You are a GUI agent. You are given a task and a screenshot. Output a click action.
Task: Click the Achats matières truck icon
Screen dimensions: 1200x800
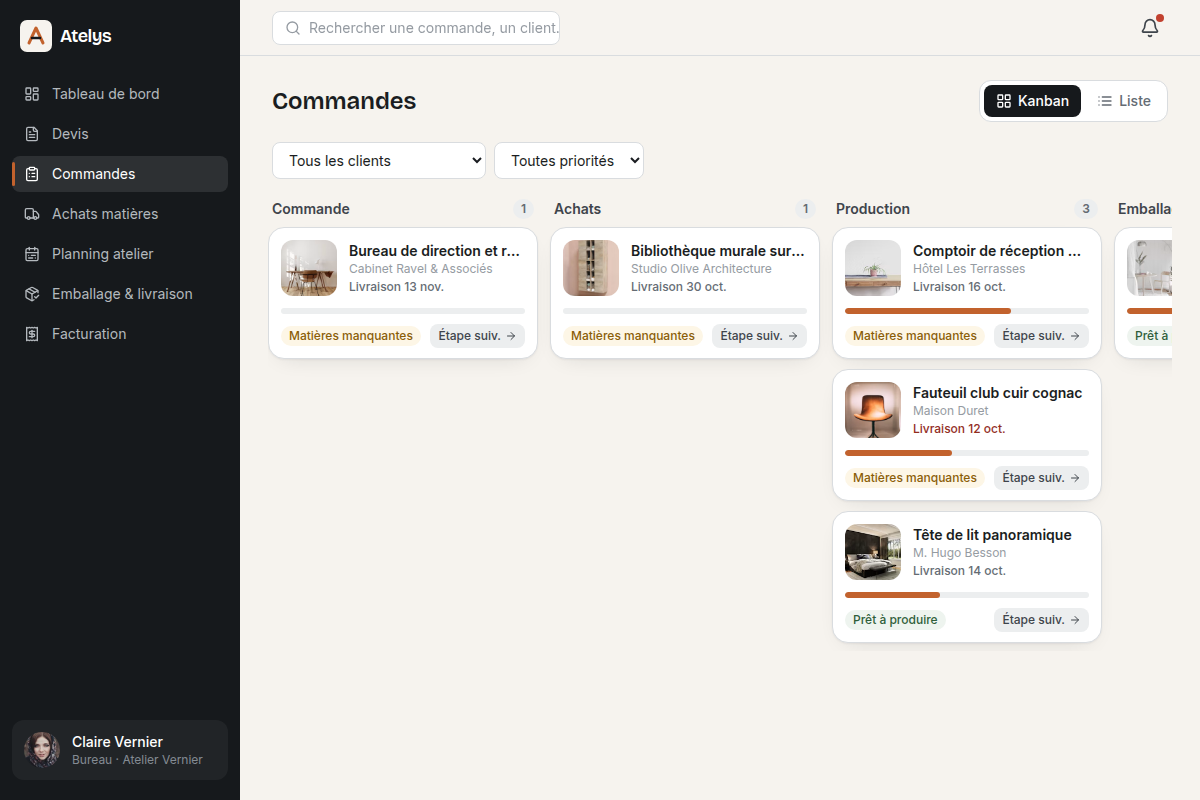[x=32, y=214]
